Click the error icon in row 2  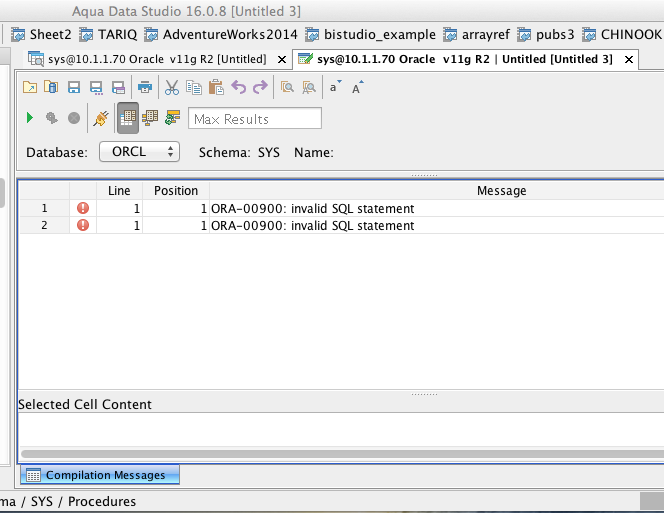83,225
